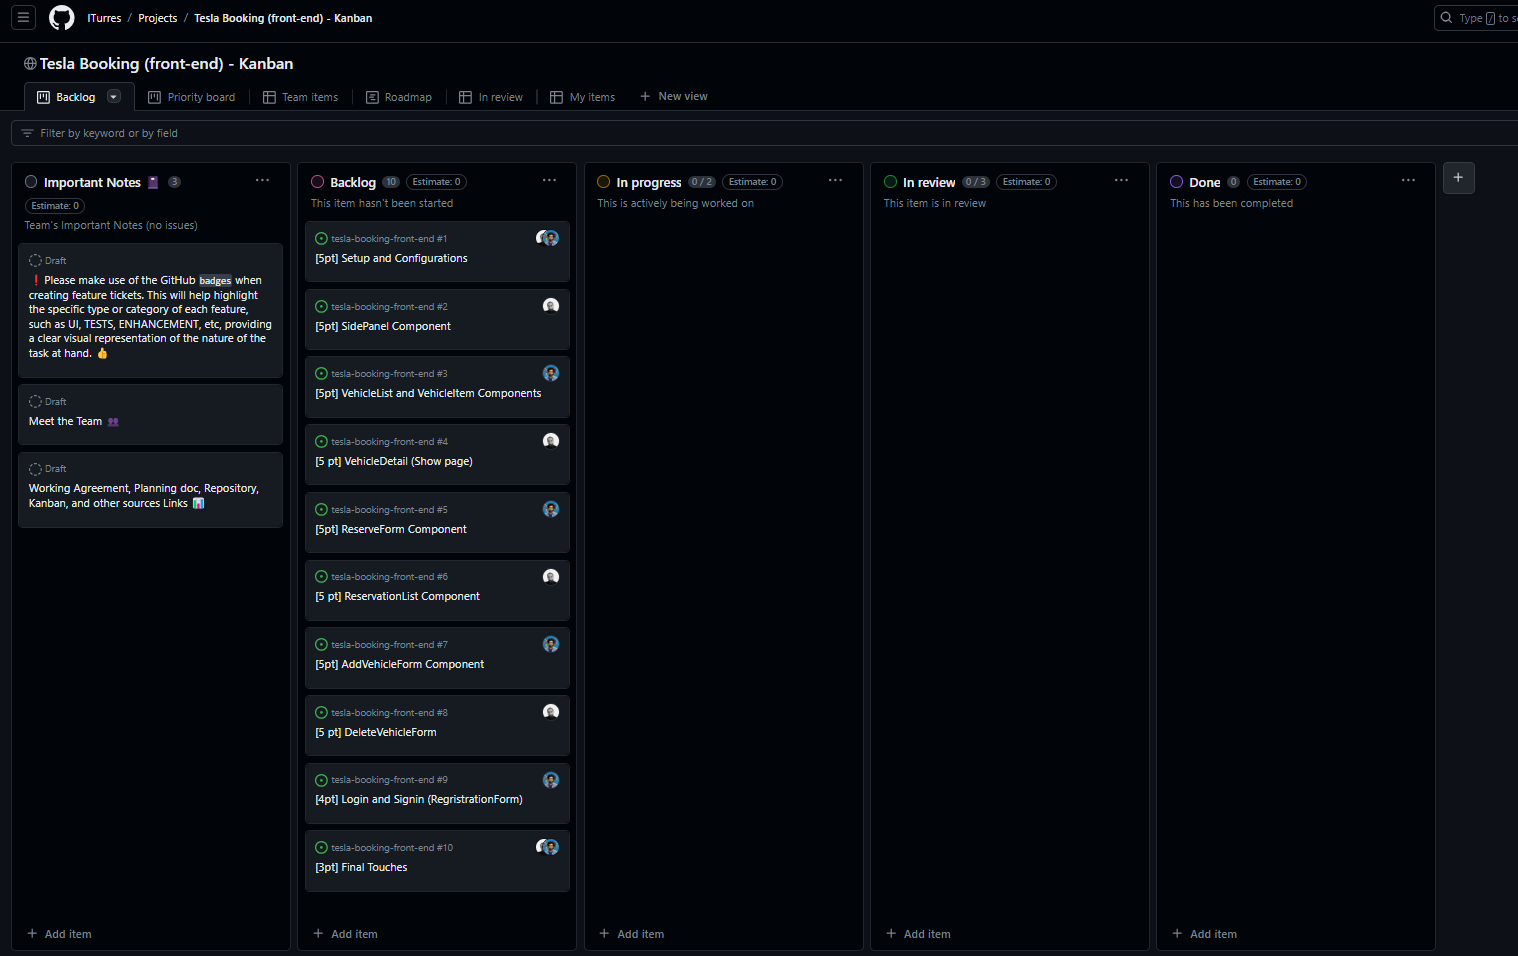Add item to Backlog column
The width and height of the screenshot is (1518, 956).
pyautogui.click(x=345, y=934)
